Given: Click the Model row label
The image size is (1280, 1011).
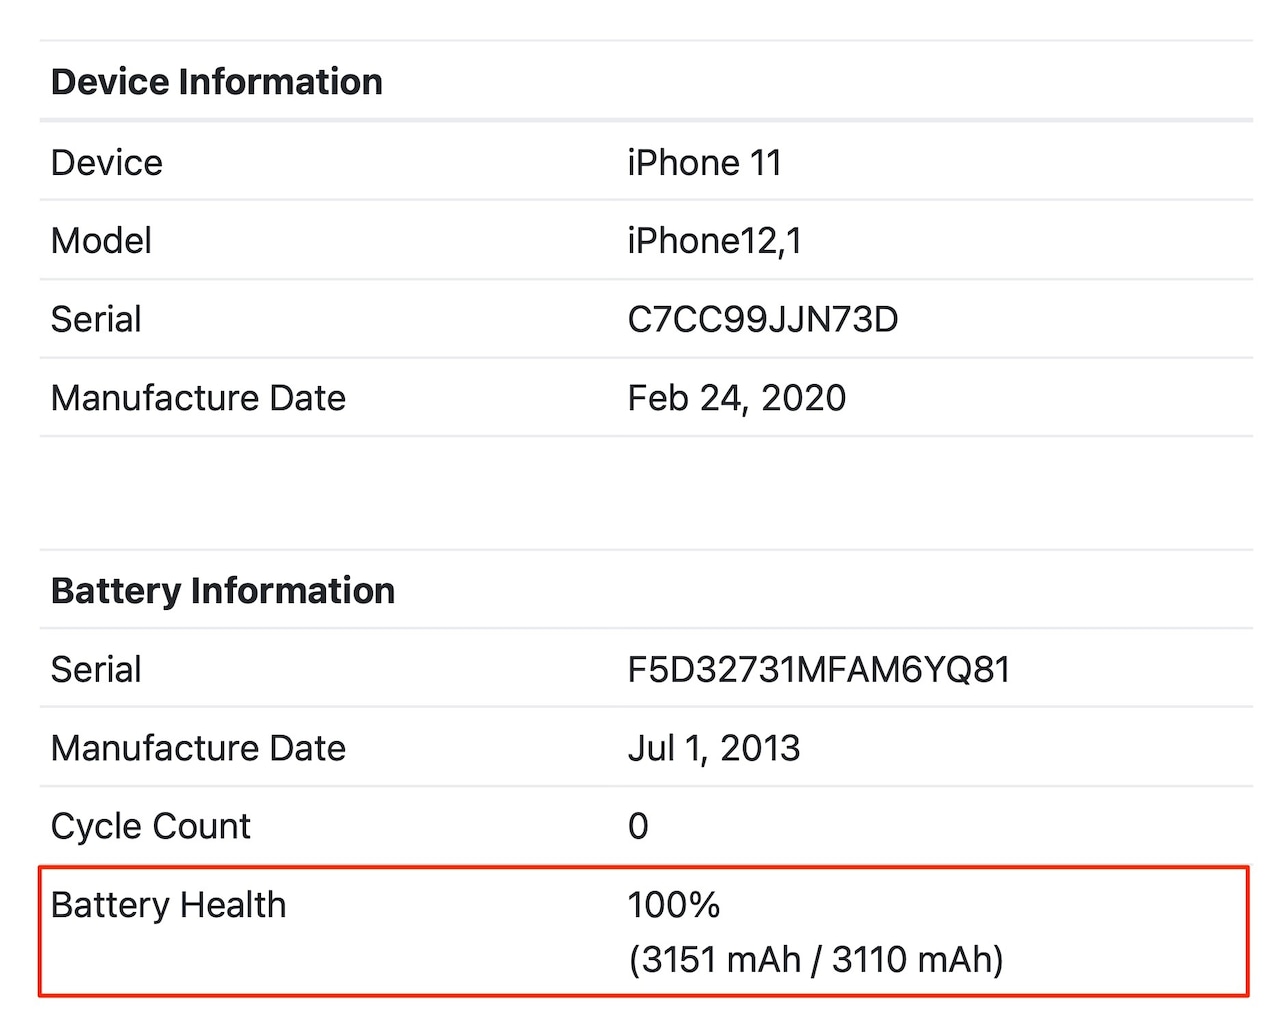Looking at the screenshot, I should click(101, 240).
